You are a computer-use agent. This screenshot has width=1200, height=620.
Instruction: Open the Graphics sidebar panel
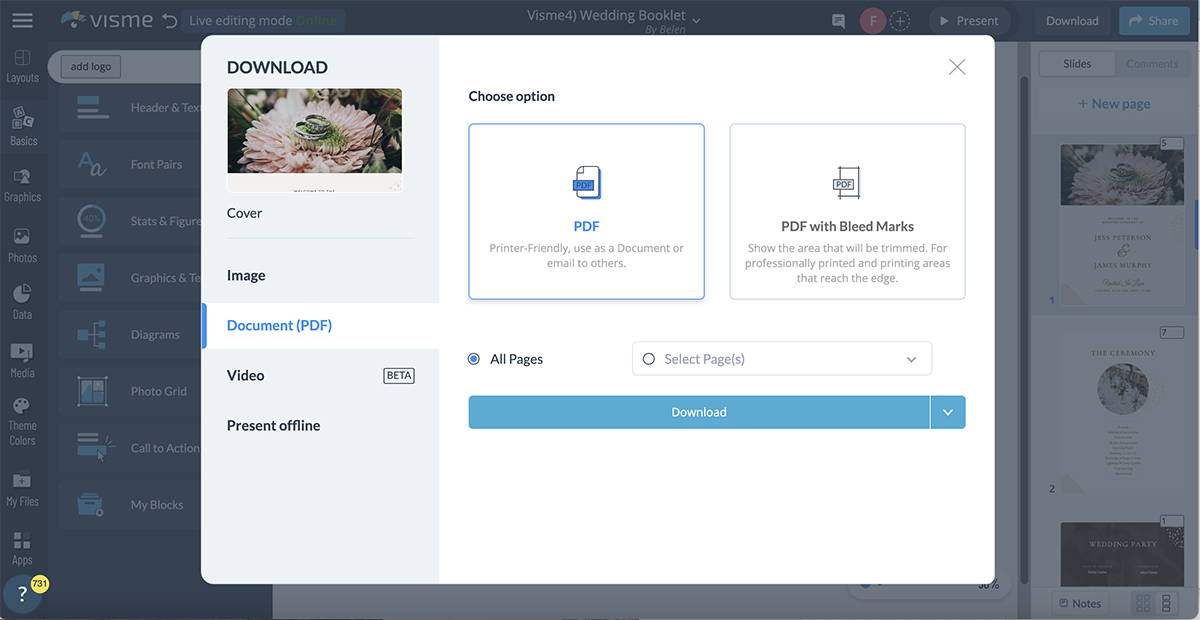point(22,185)
